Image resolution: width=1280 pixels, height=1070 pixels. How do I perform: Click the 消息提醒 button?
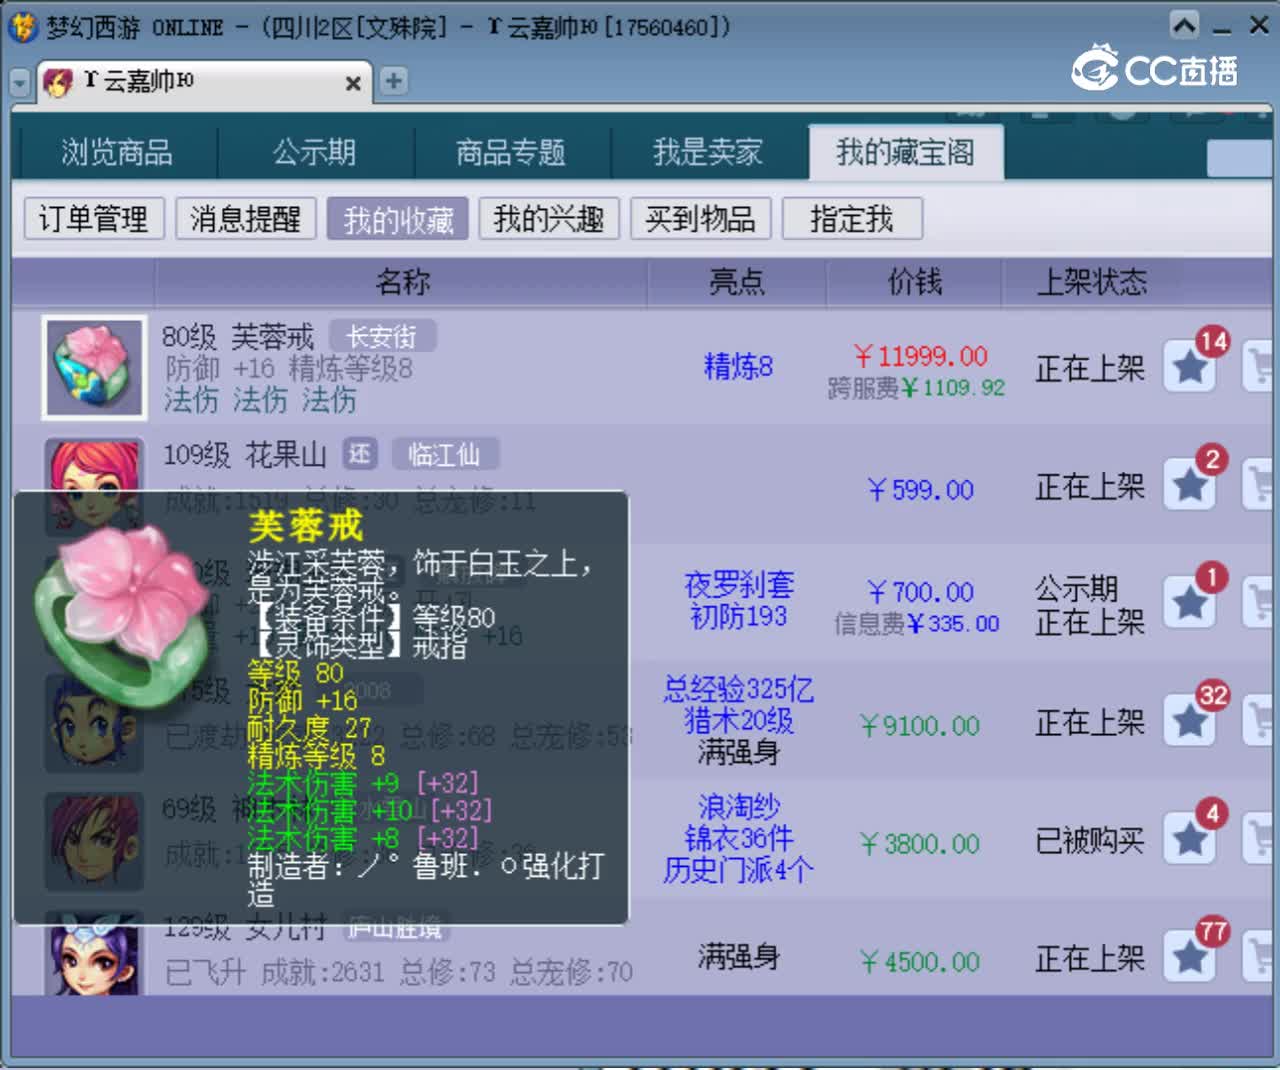pos(245,219)
